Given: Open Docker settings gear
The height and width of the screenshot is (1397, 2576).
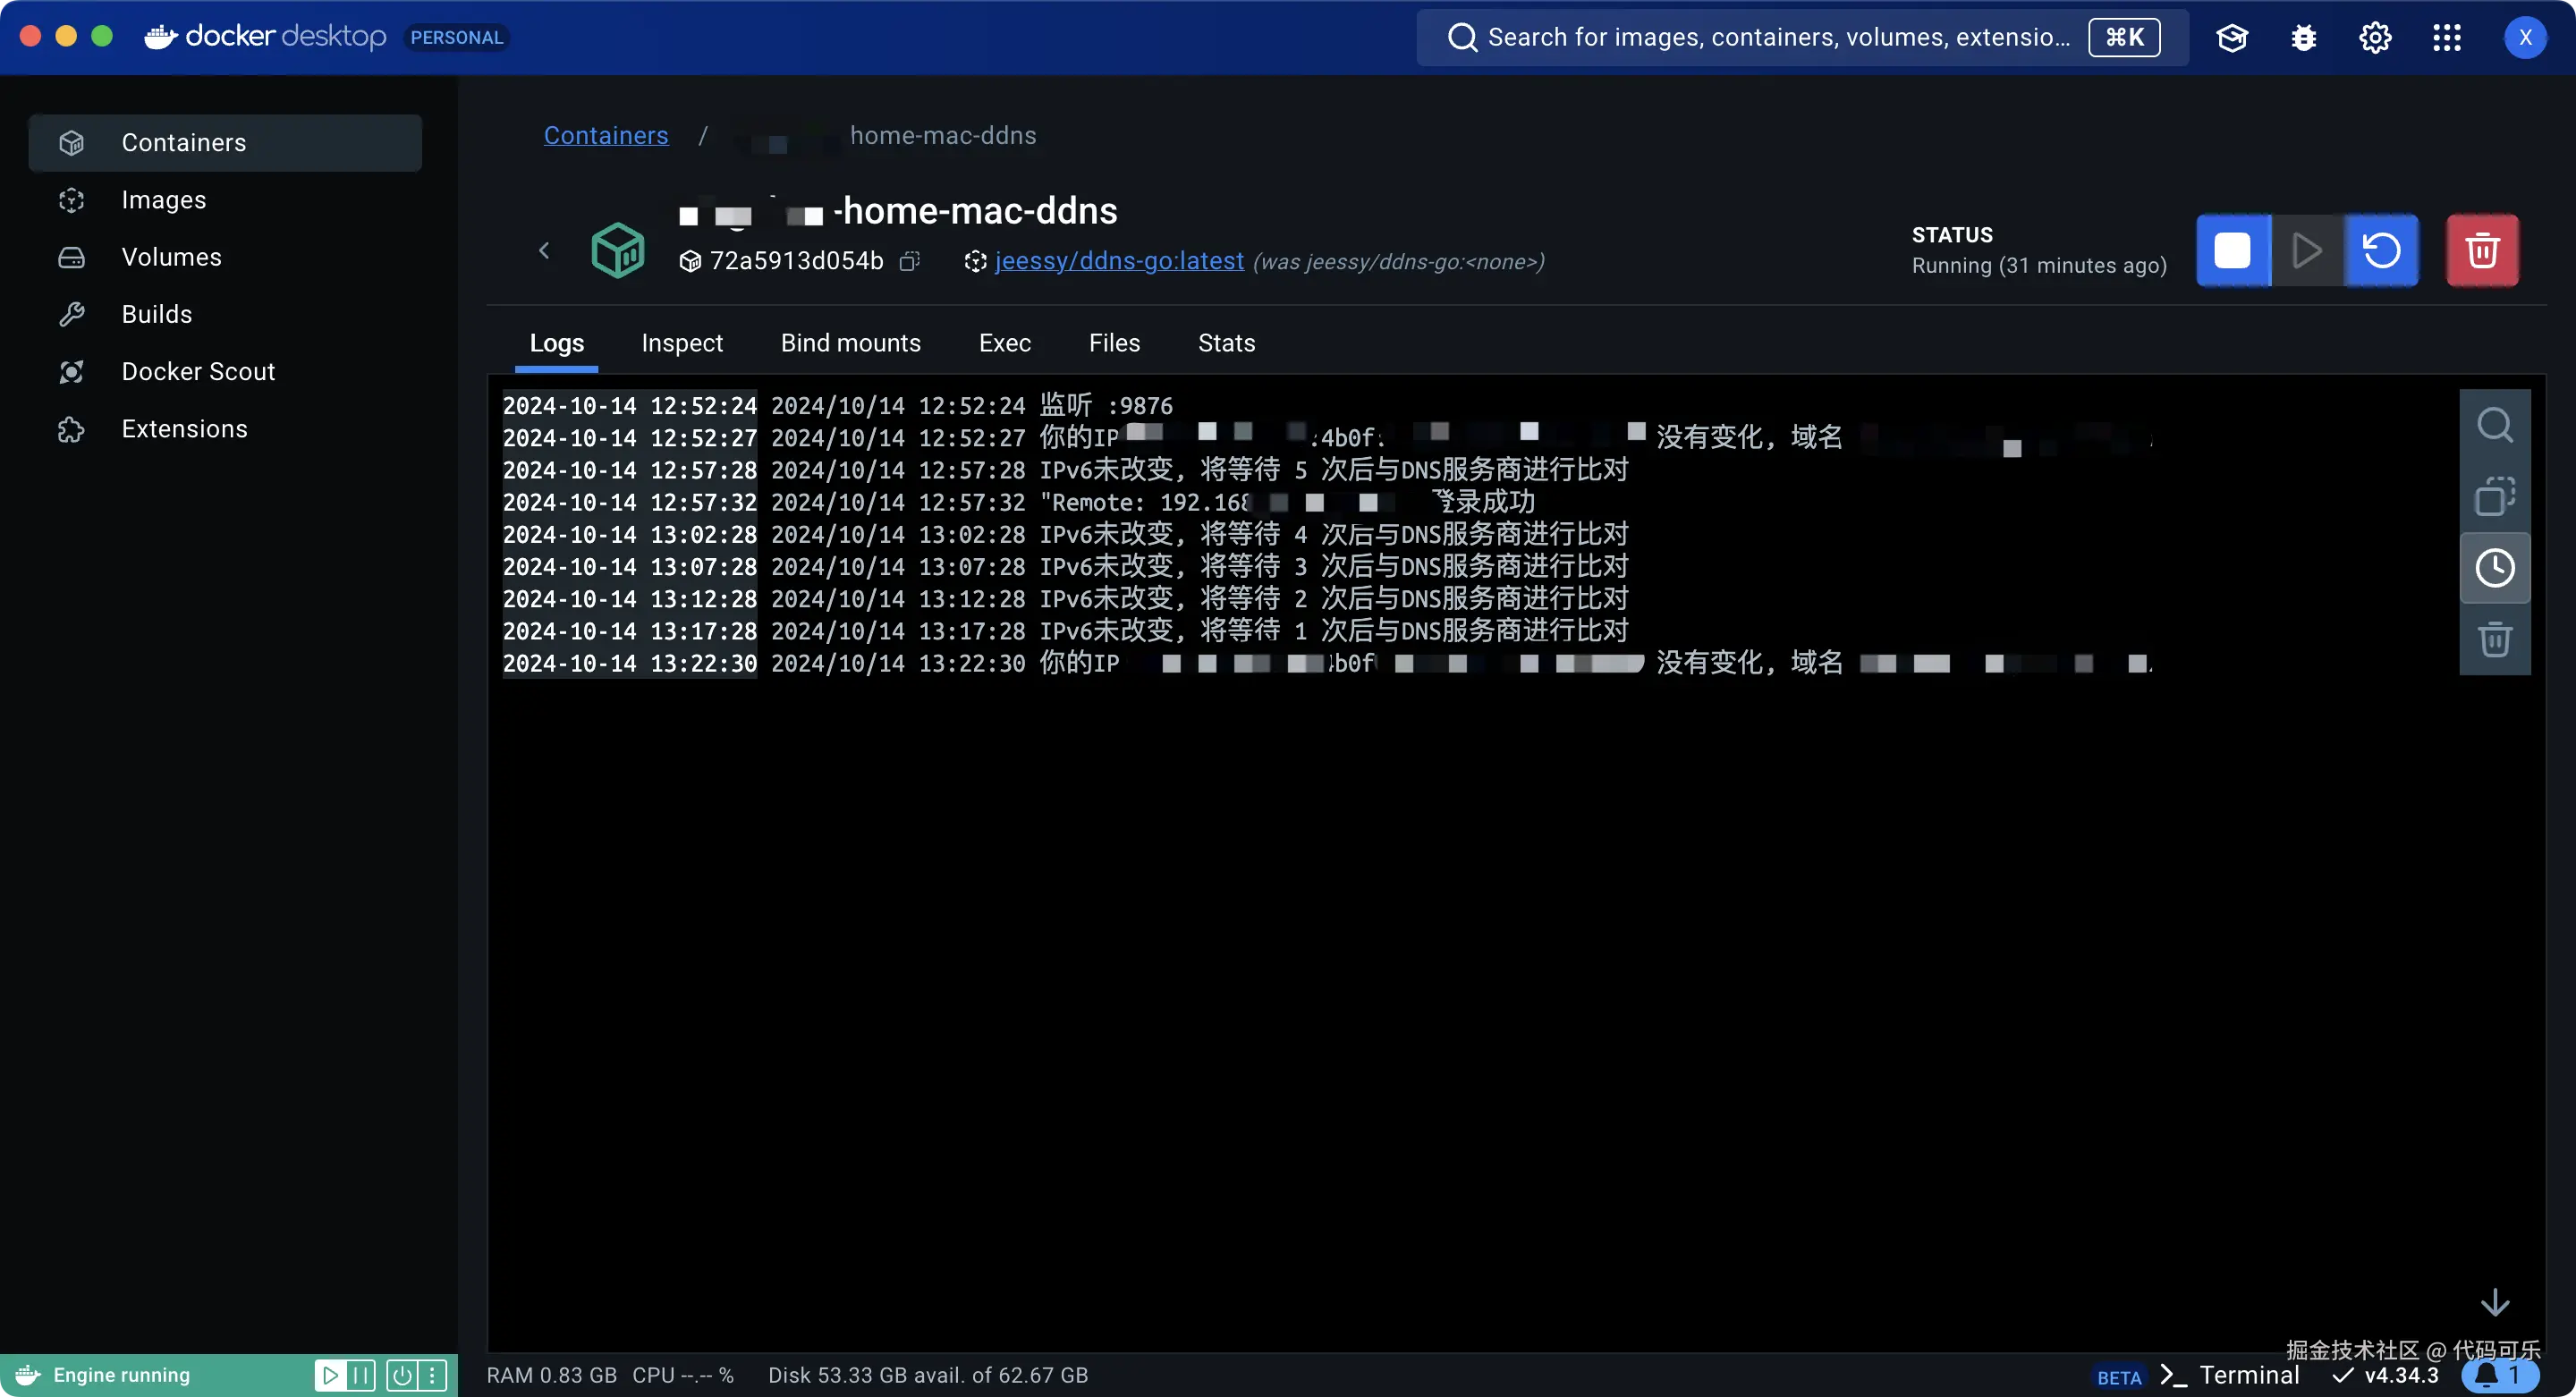Looking at the screenshot, I should click(2375, 38).
